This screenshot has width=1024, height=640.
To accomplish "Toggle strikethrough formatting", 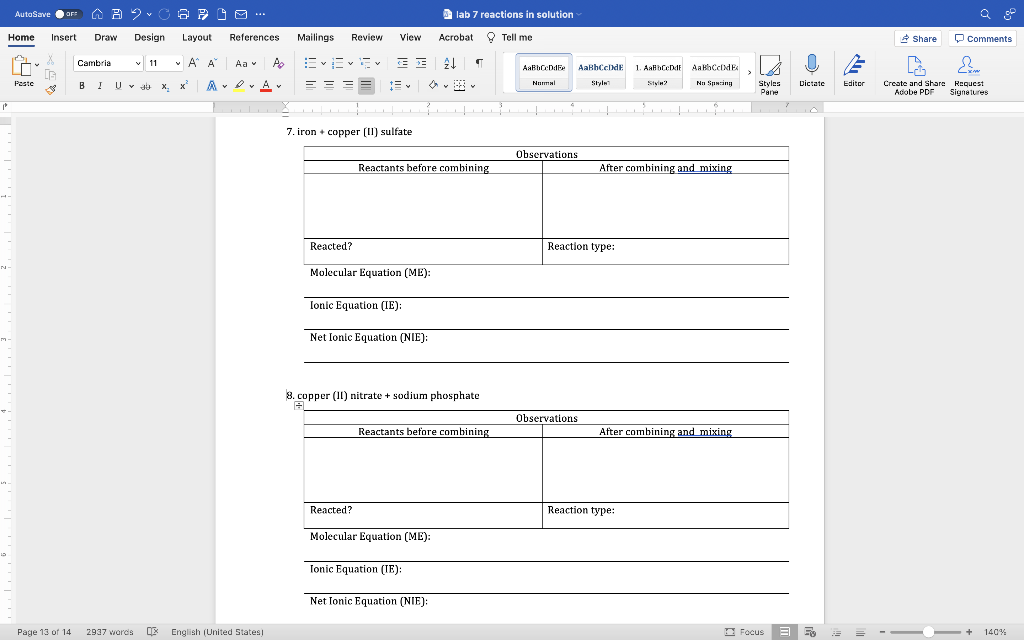I will [x=146, y=86].
